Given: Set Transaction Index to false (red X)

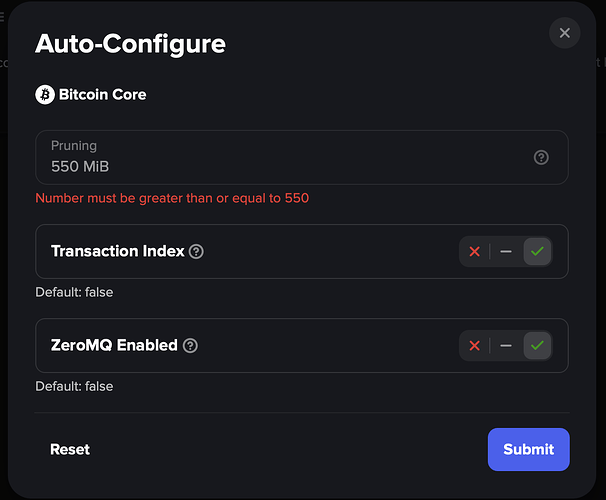Looking at the screenshot, I should click(475, 252).
